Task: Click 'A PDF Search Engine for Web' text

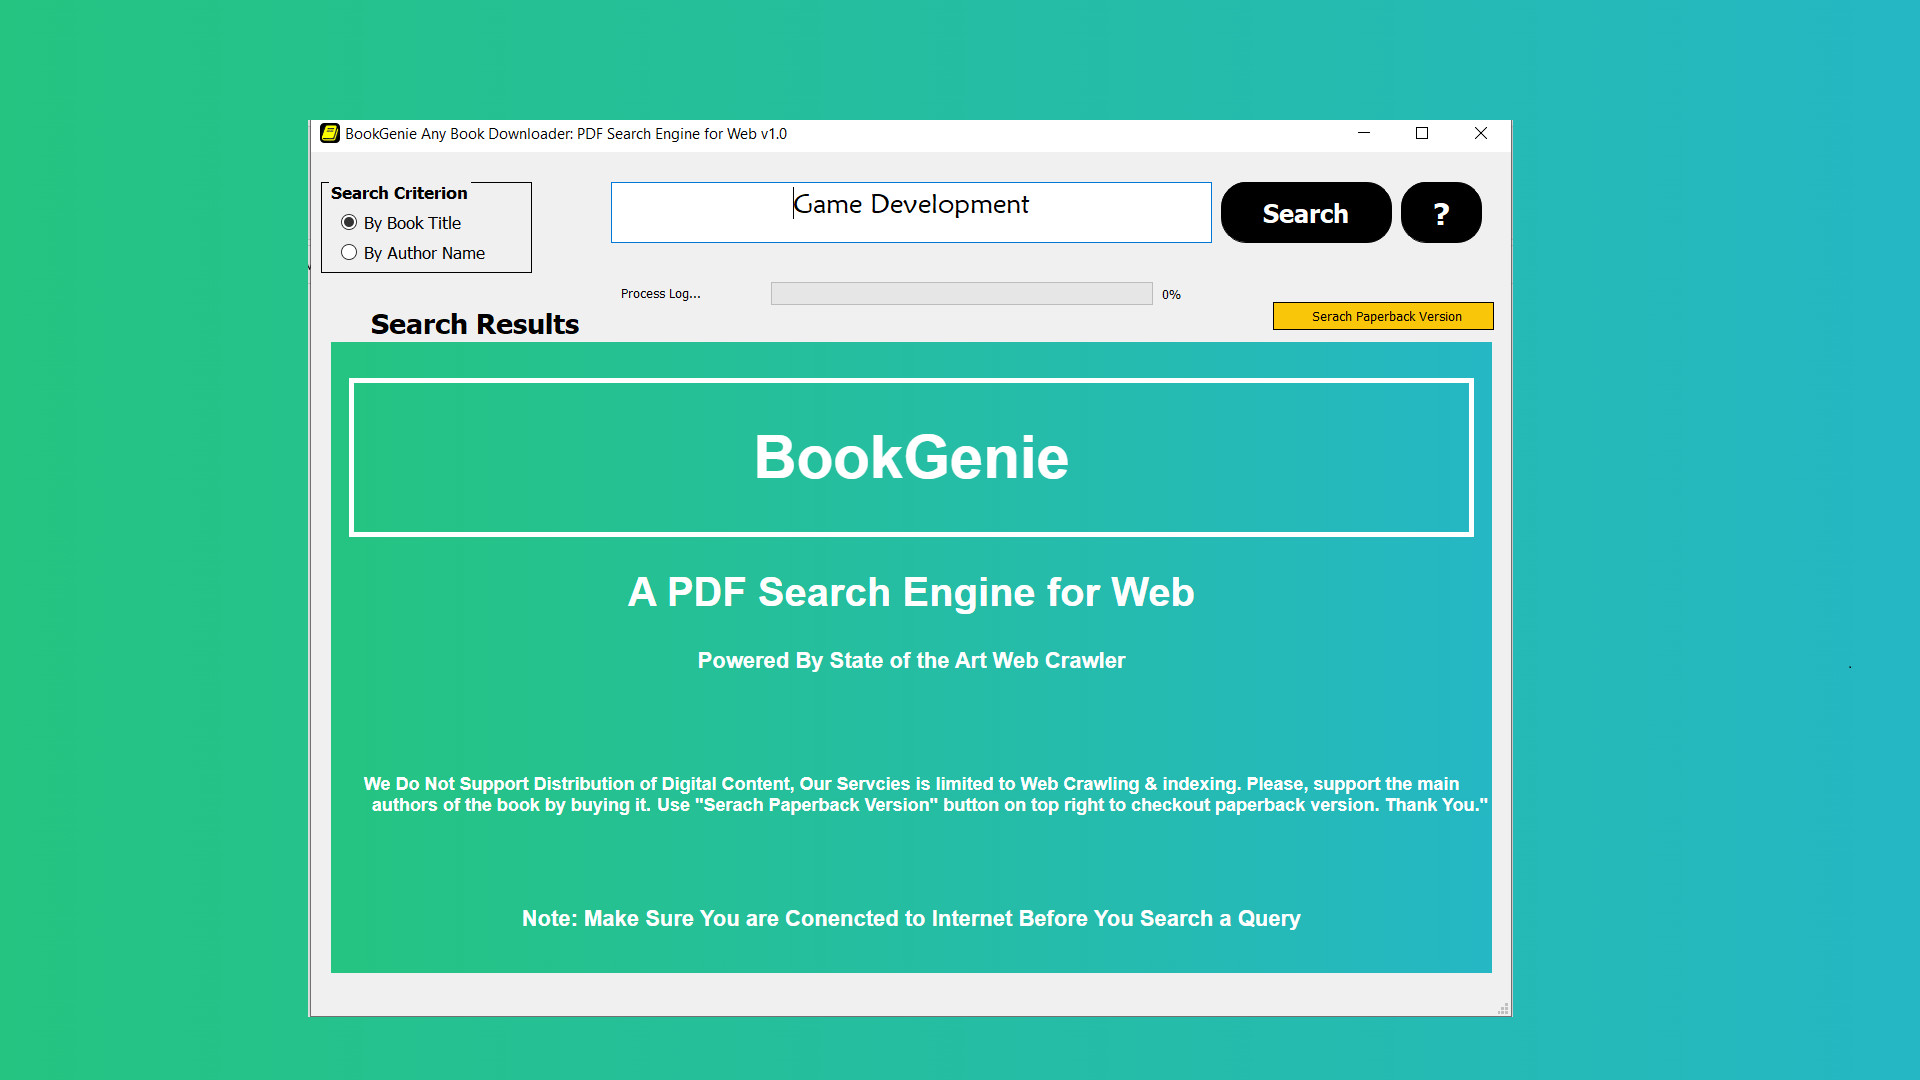Action: click(x=911, y=592)
